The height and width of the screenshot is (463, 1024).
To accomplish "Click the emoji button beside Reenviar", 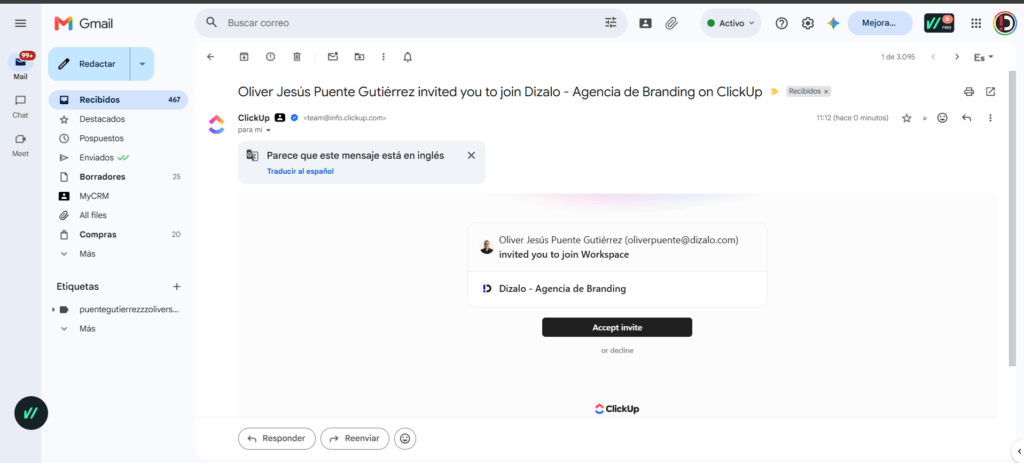I will tap(405, 439).
